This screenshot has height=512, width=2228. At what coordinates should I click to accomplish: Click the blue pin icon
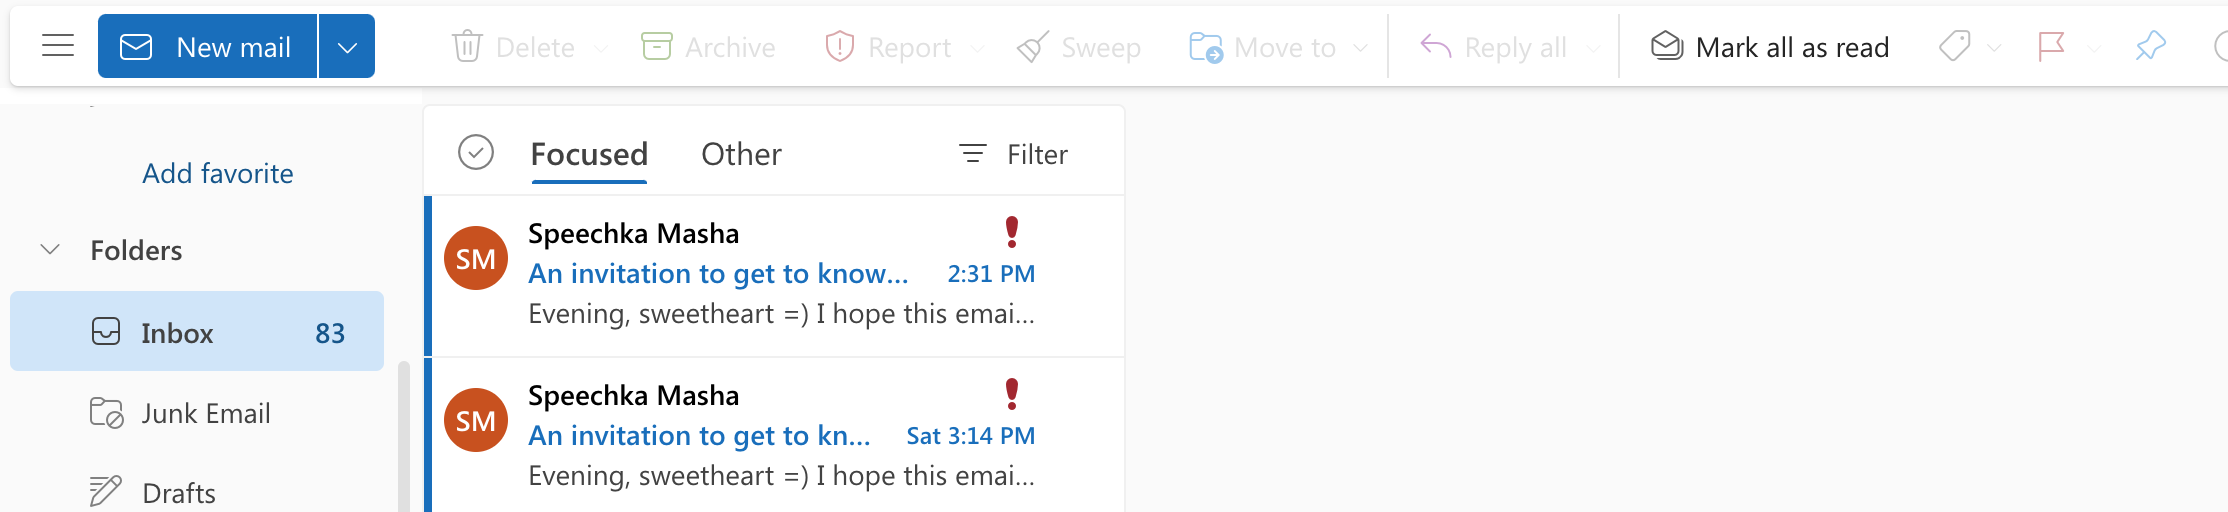click(x=2149, y=46)
